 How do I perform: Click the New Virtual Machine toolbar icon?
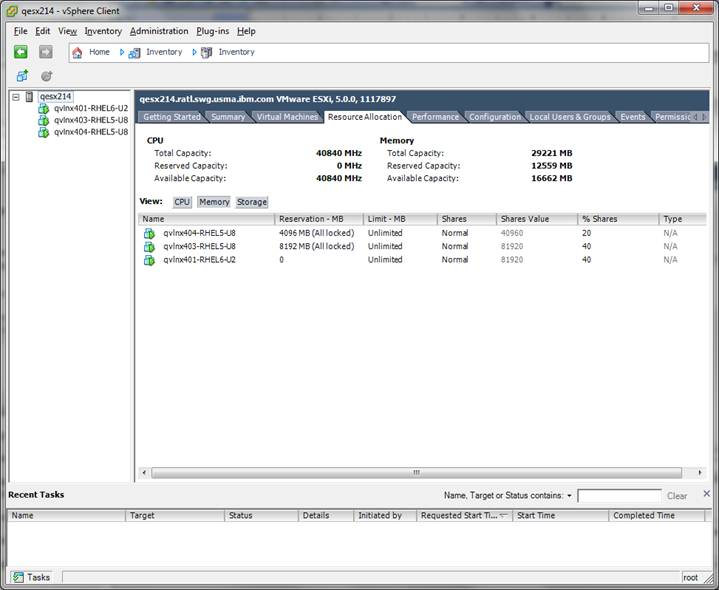tap(22, 76)
